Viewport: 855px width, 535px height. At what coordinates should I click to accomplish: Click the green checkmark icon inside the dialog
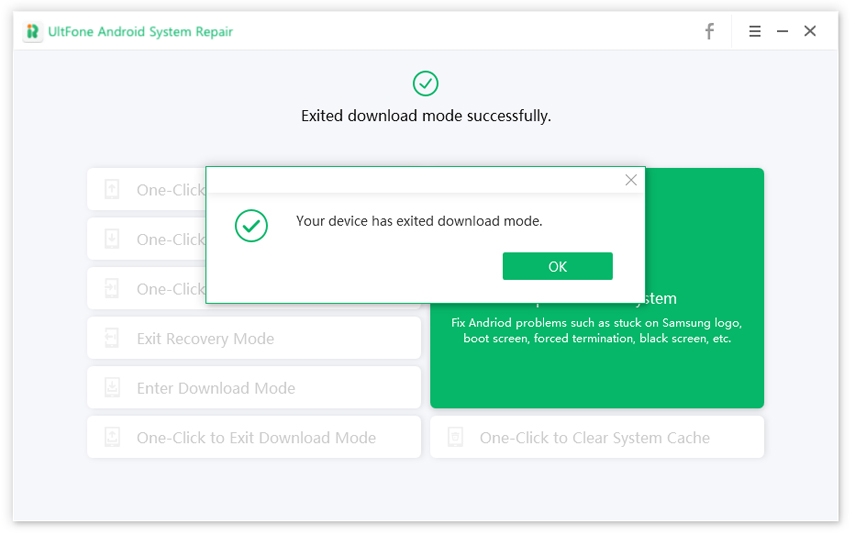click(251, 225)
